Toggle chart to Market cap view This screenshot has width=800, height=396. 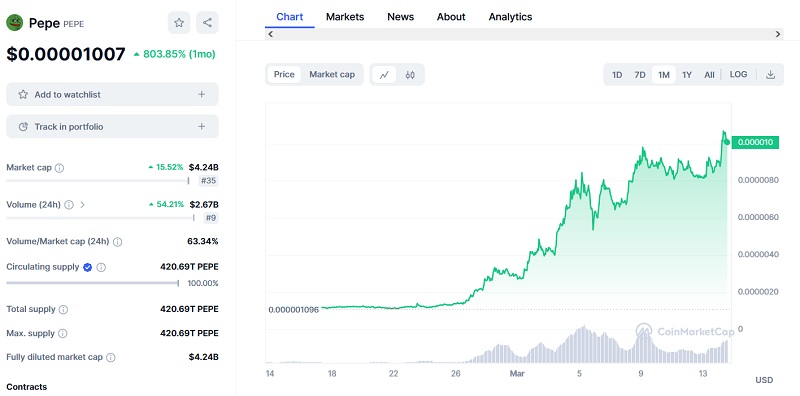coord(332,75)
